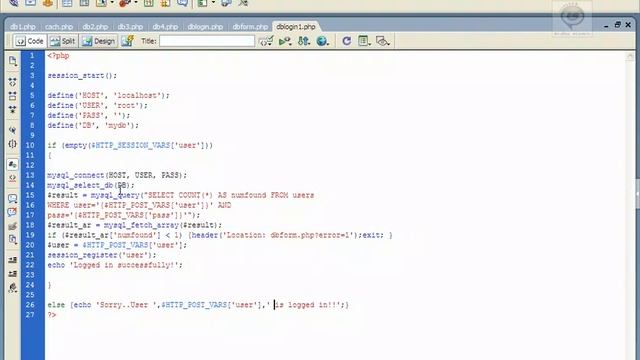Open Images dropdown arrow in Insert bar
Screen dimensions: 640x360
tap(112, 3)
